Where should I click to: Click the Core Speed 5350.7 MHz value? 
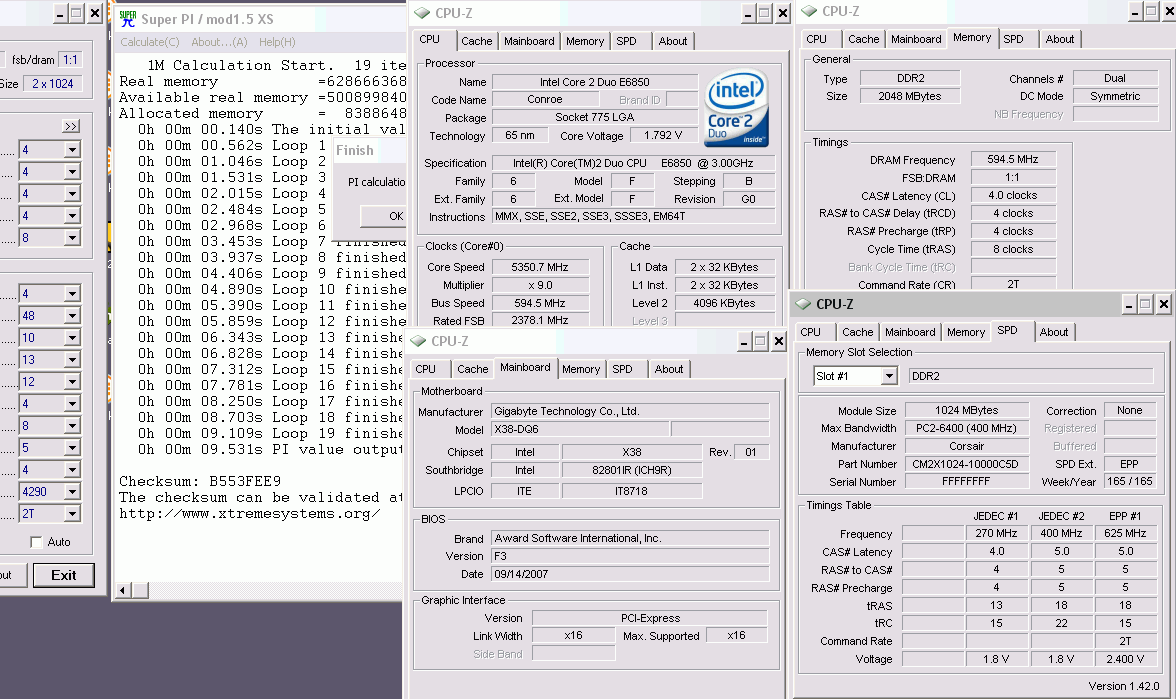click(539, 267)
